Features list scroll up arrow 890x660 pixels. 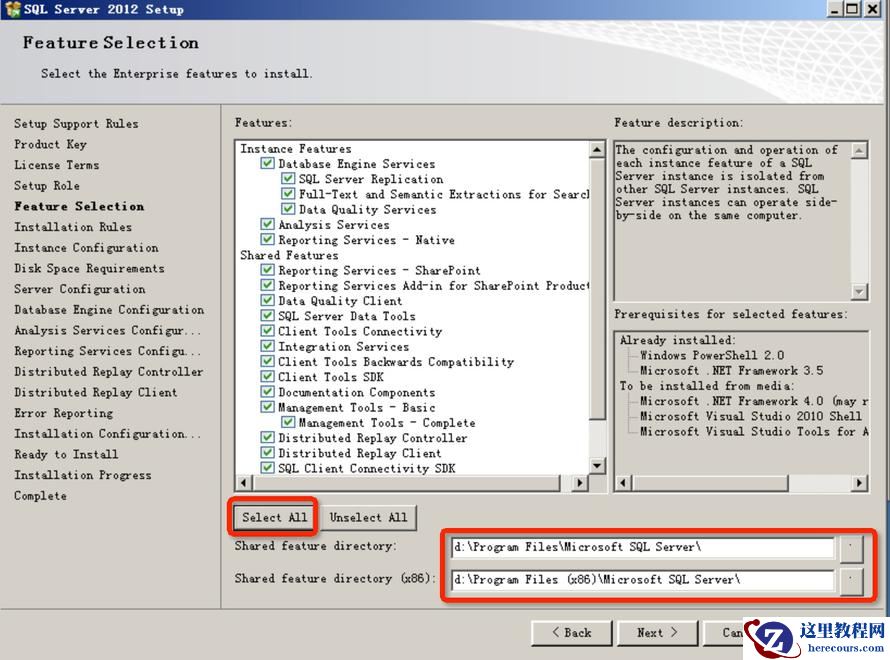(x=597, y=149)
